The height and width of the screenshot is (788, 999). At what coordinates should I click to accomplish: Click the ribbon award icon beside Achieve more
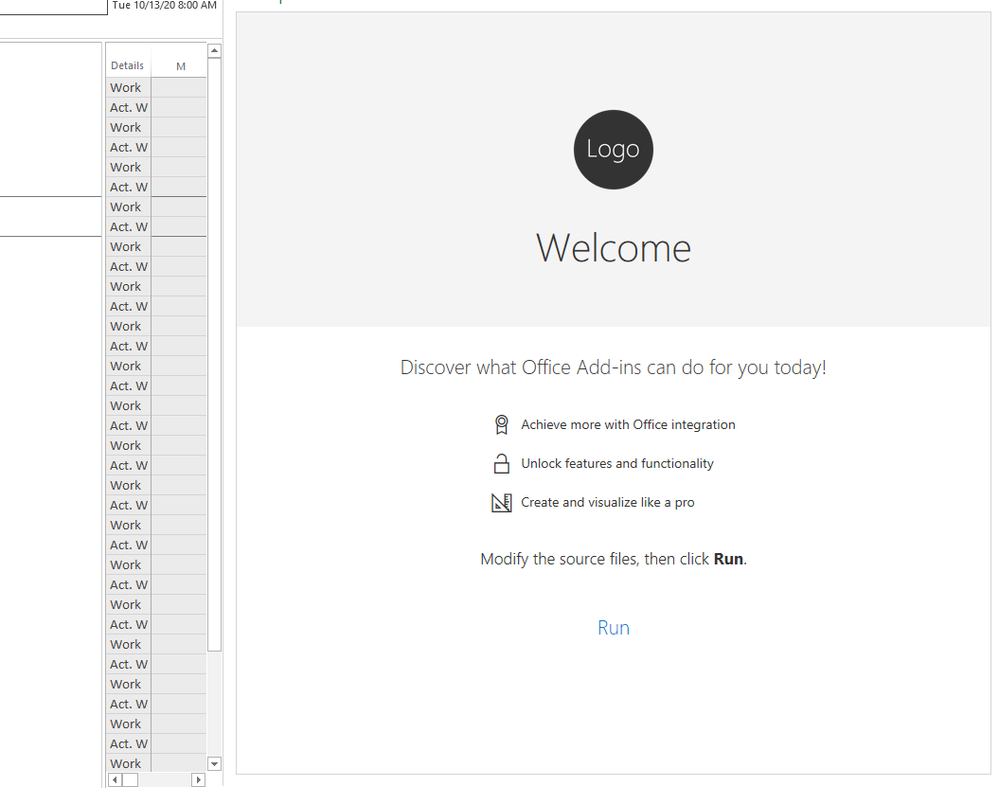coord(501,424)
